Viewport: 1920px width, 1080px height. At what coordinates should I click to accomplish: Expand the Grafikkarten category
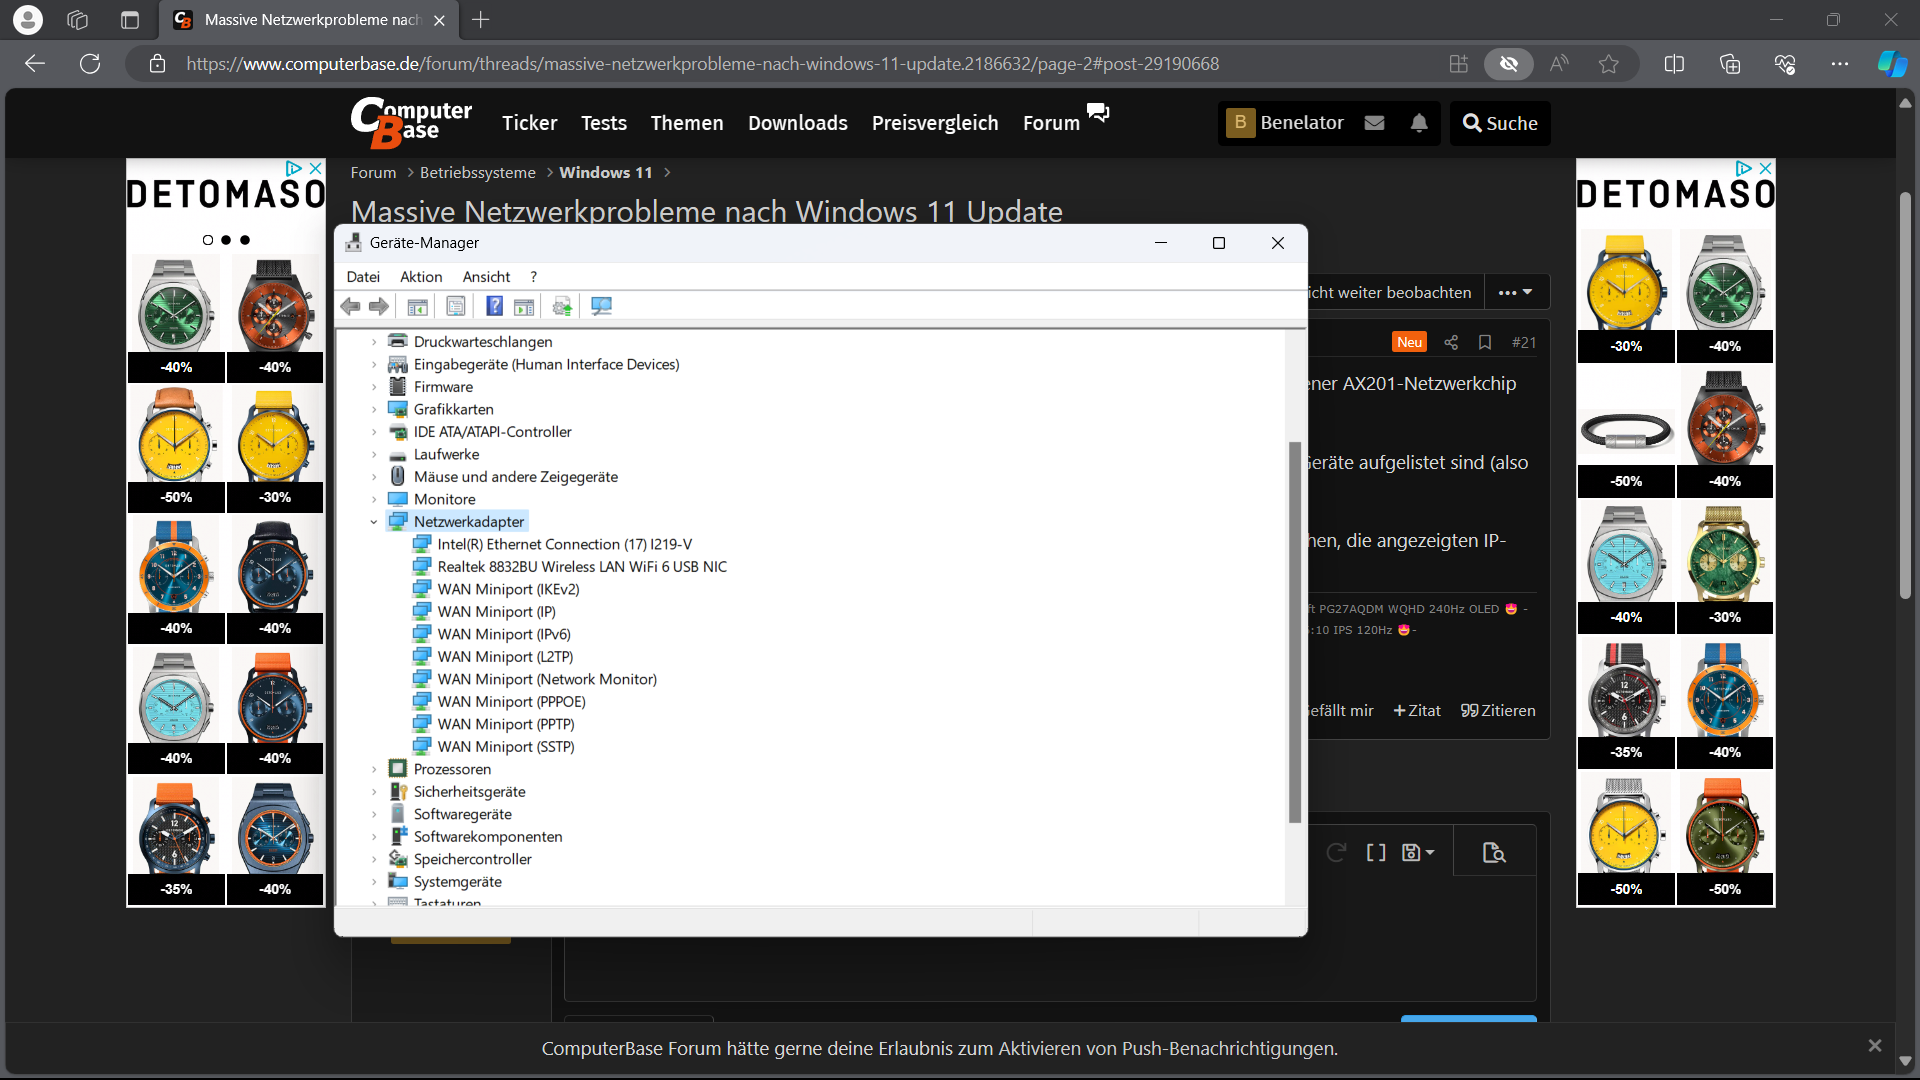click(374, 409)
